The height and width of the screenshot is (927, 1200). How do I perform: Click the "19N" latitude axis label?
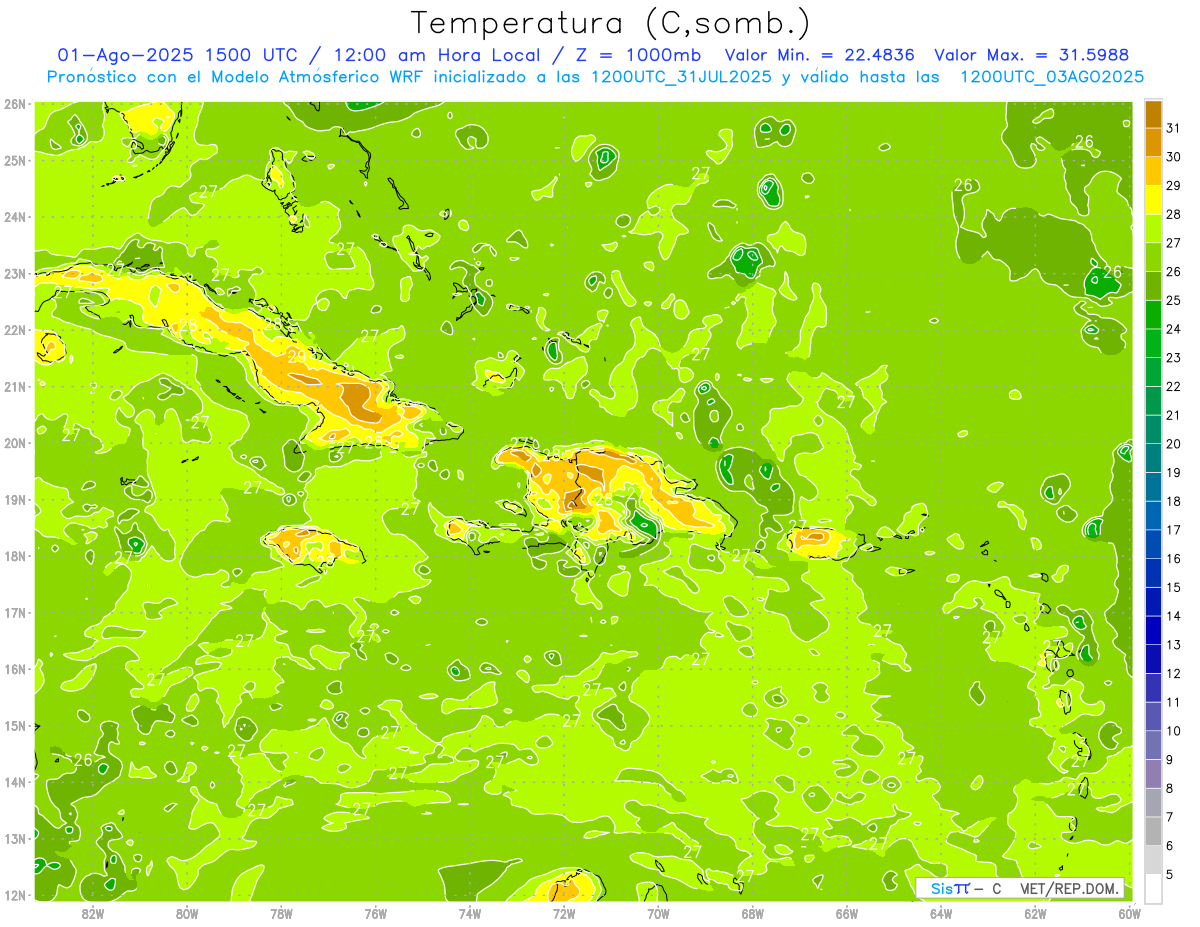coord(15,499)
